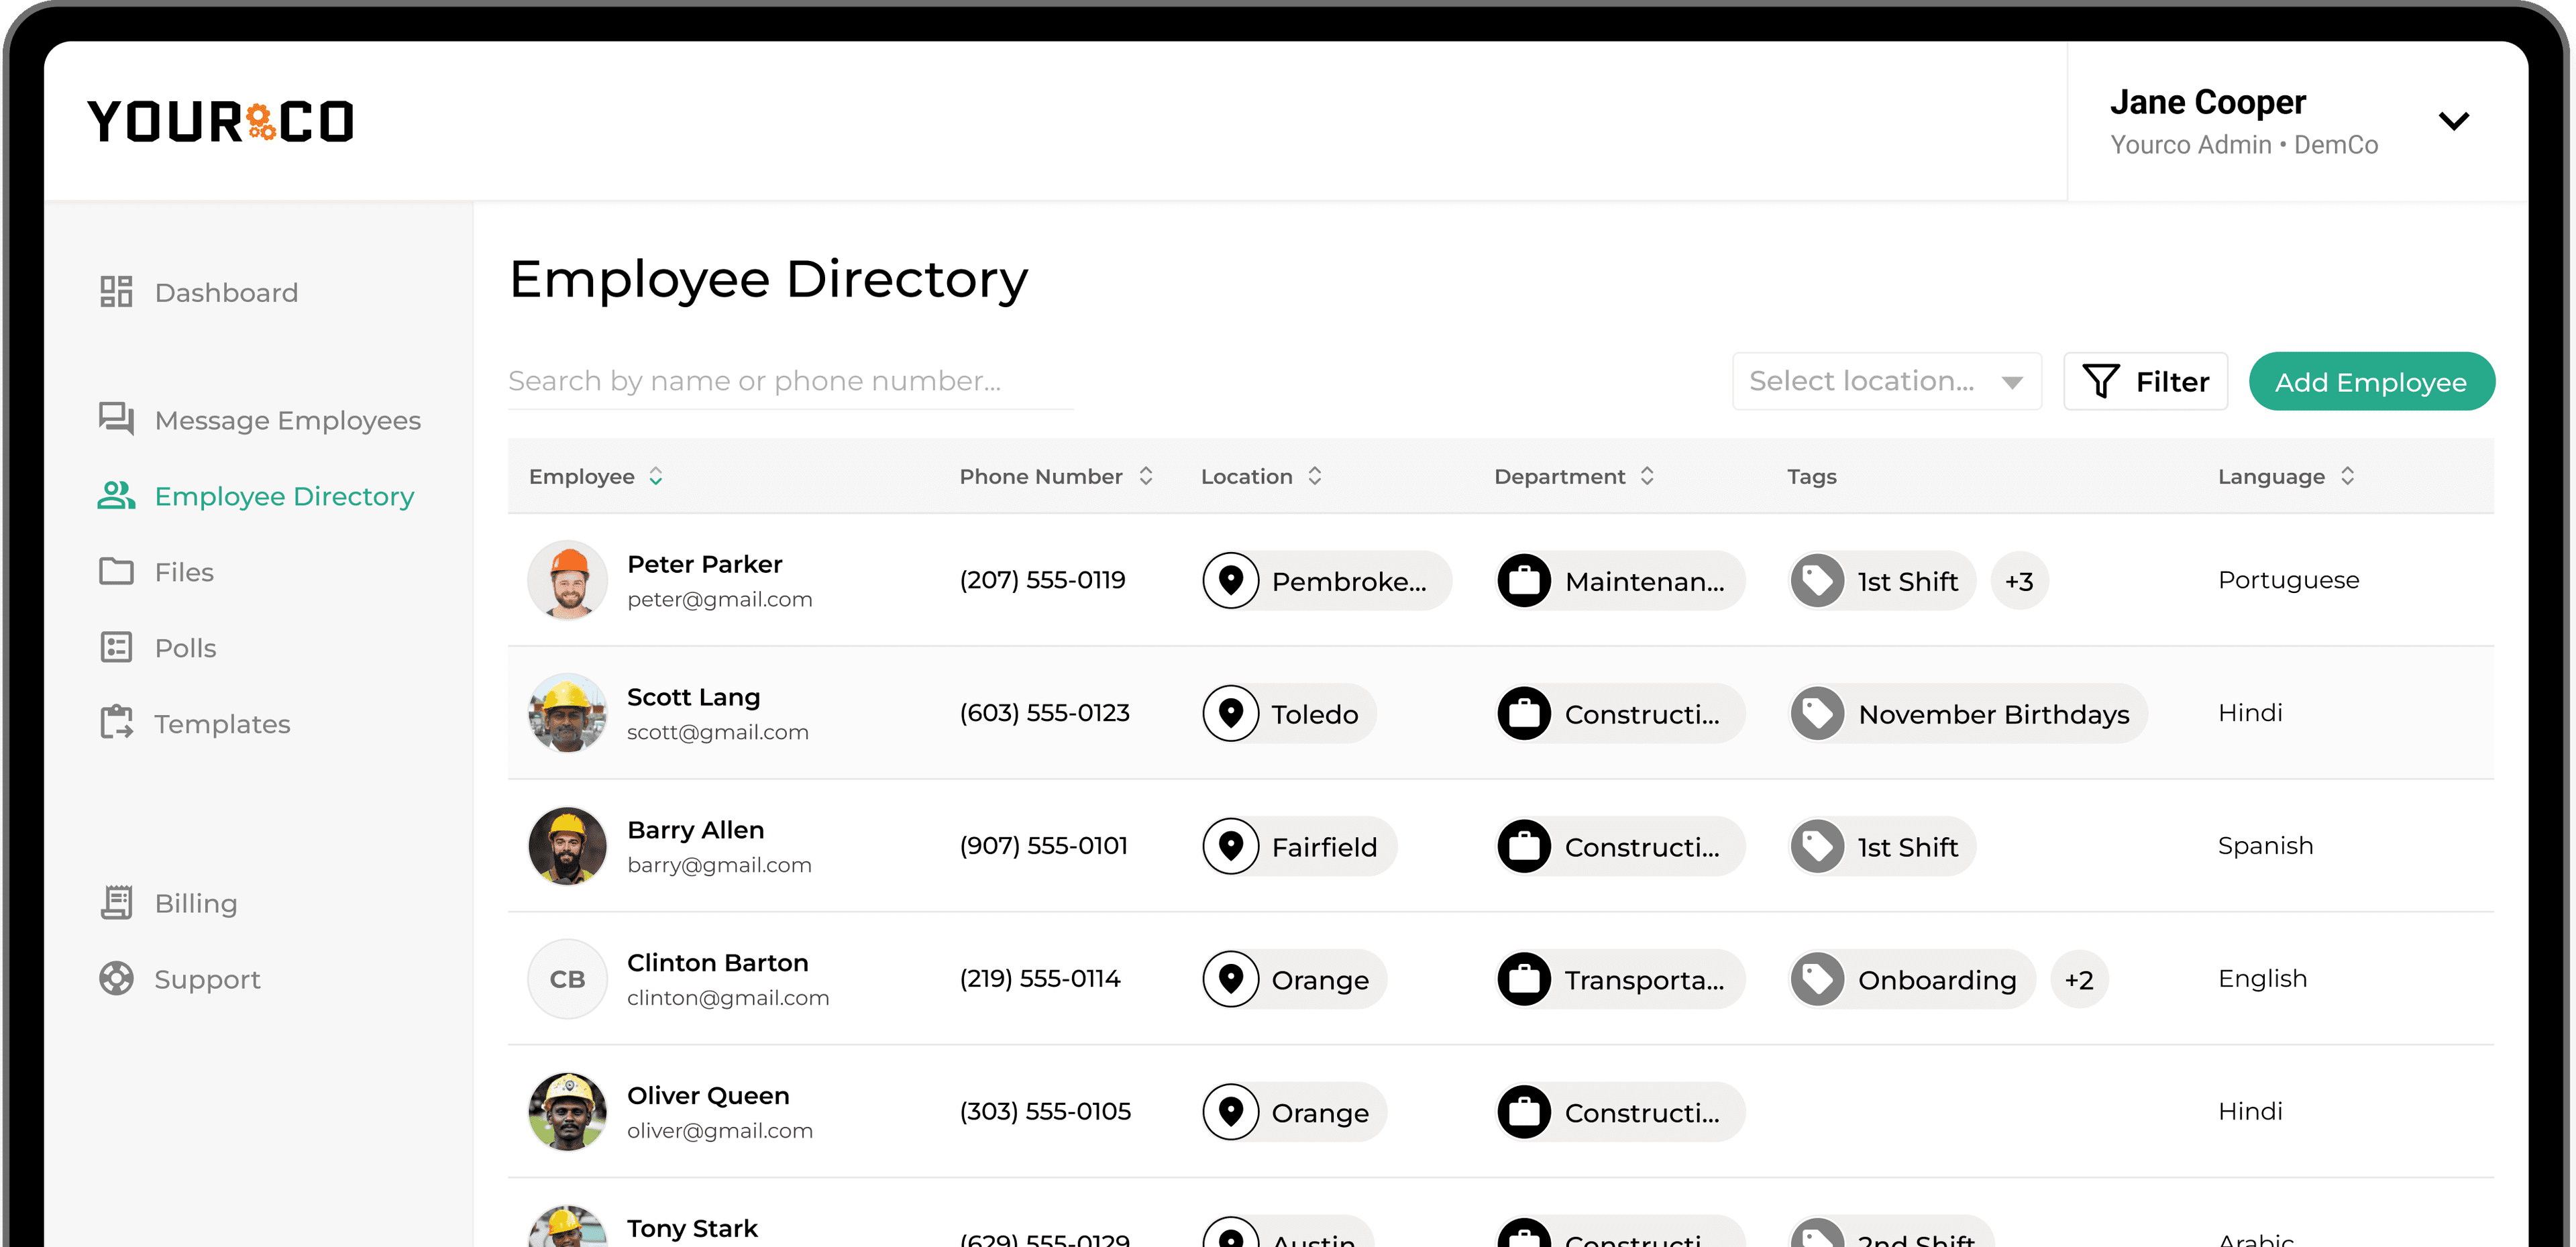Click the funnel icon in Filter
The image size is (2576, 1247).
pos(2100,381)
